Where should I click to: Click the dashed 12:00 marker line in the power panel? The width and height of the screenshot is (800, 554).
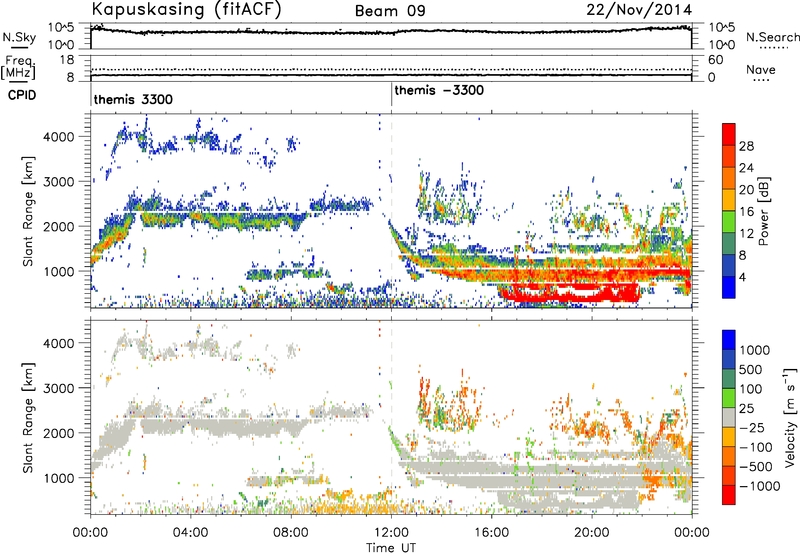[391, 210]
